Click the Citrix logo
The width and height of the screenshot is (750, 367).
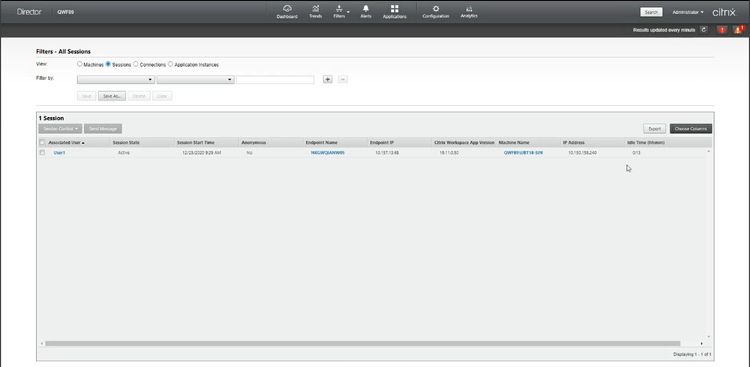[x=724, y=12]
